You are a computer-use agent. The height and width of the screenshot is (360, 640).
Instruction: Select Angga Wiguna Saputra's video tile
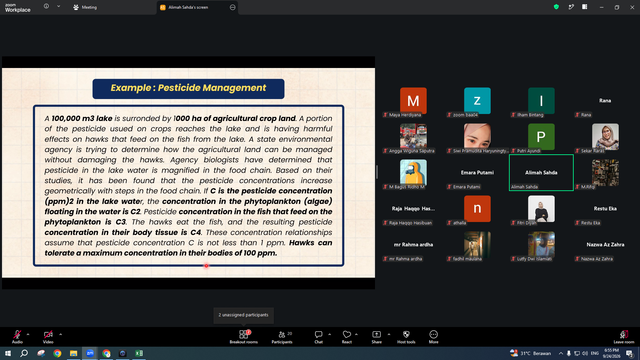click(x=413, y=138)
